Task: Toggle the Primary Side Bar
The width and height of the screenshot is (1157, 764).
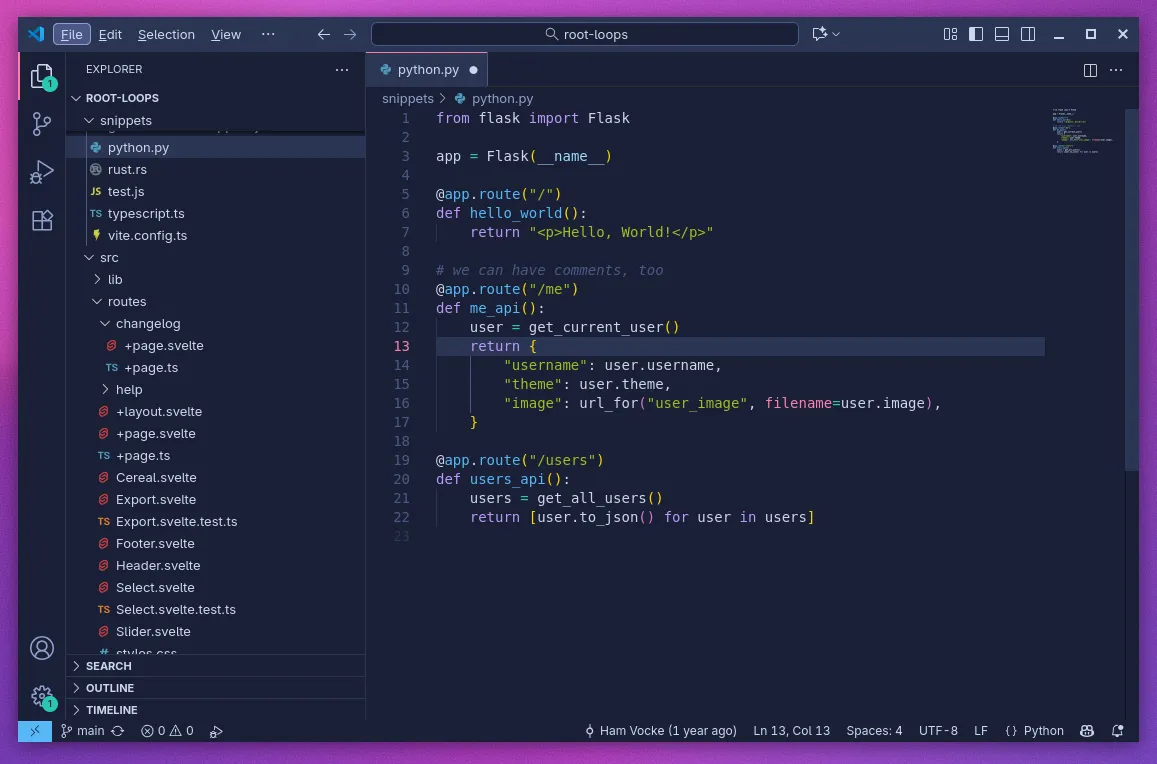Action: click(x=975, y=33)
